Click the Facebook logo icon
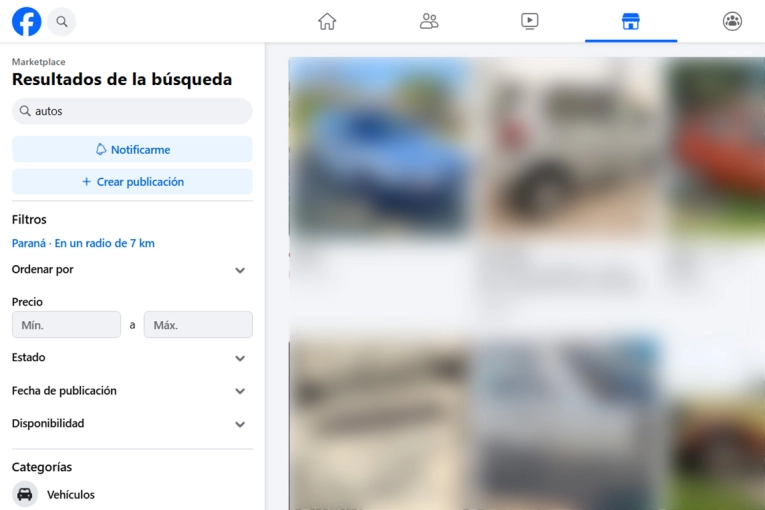765x510 pixels. point(26,21)
